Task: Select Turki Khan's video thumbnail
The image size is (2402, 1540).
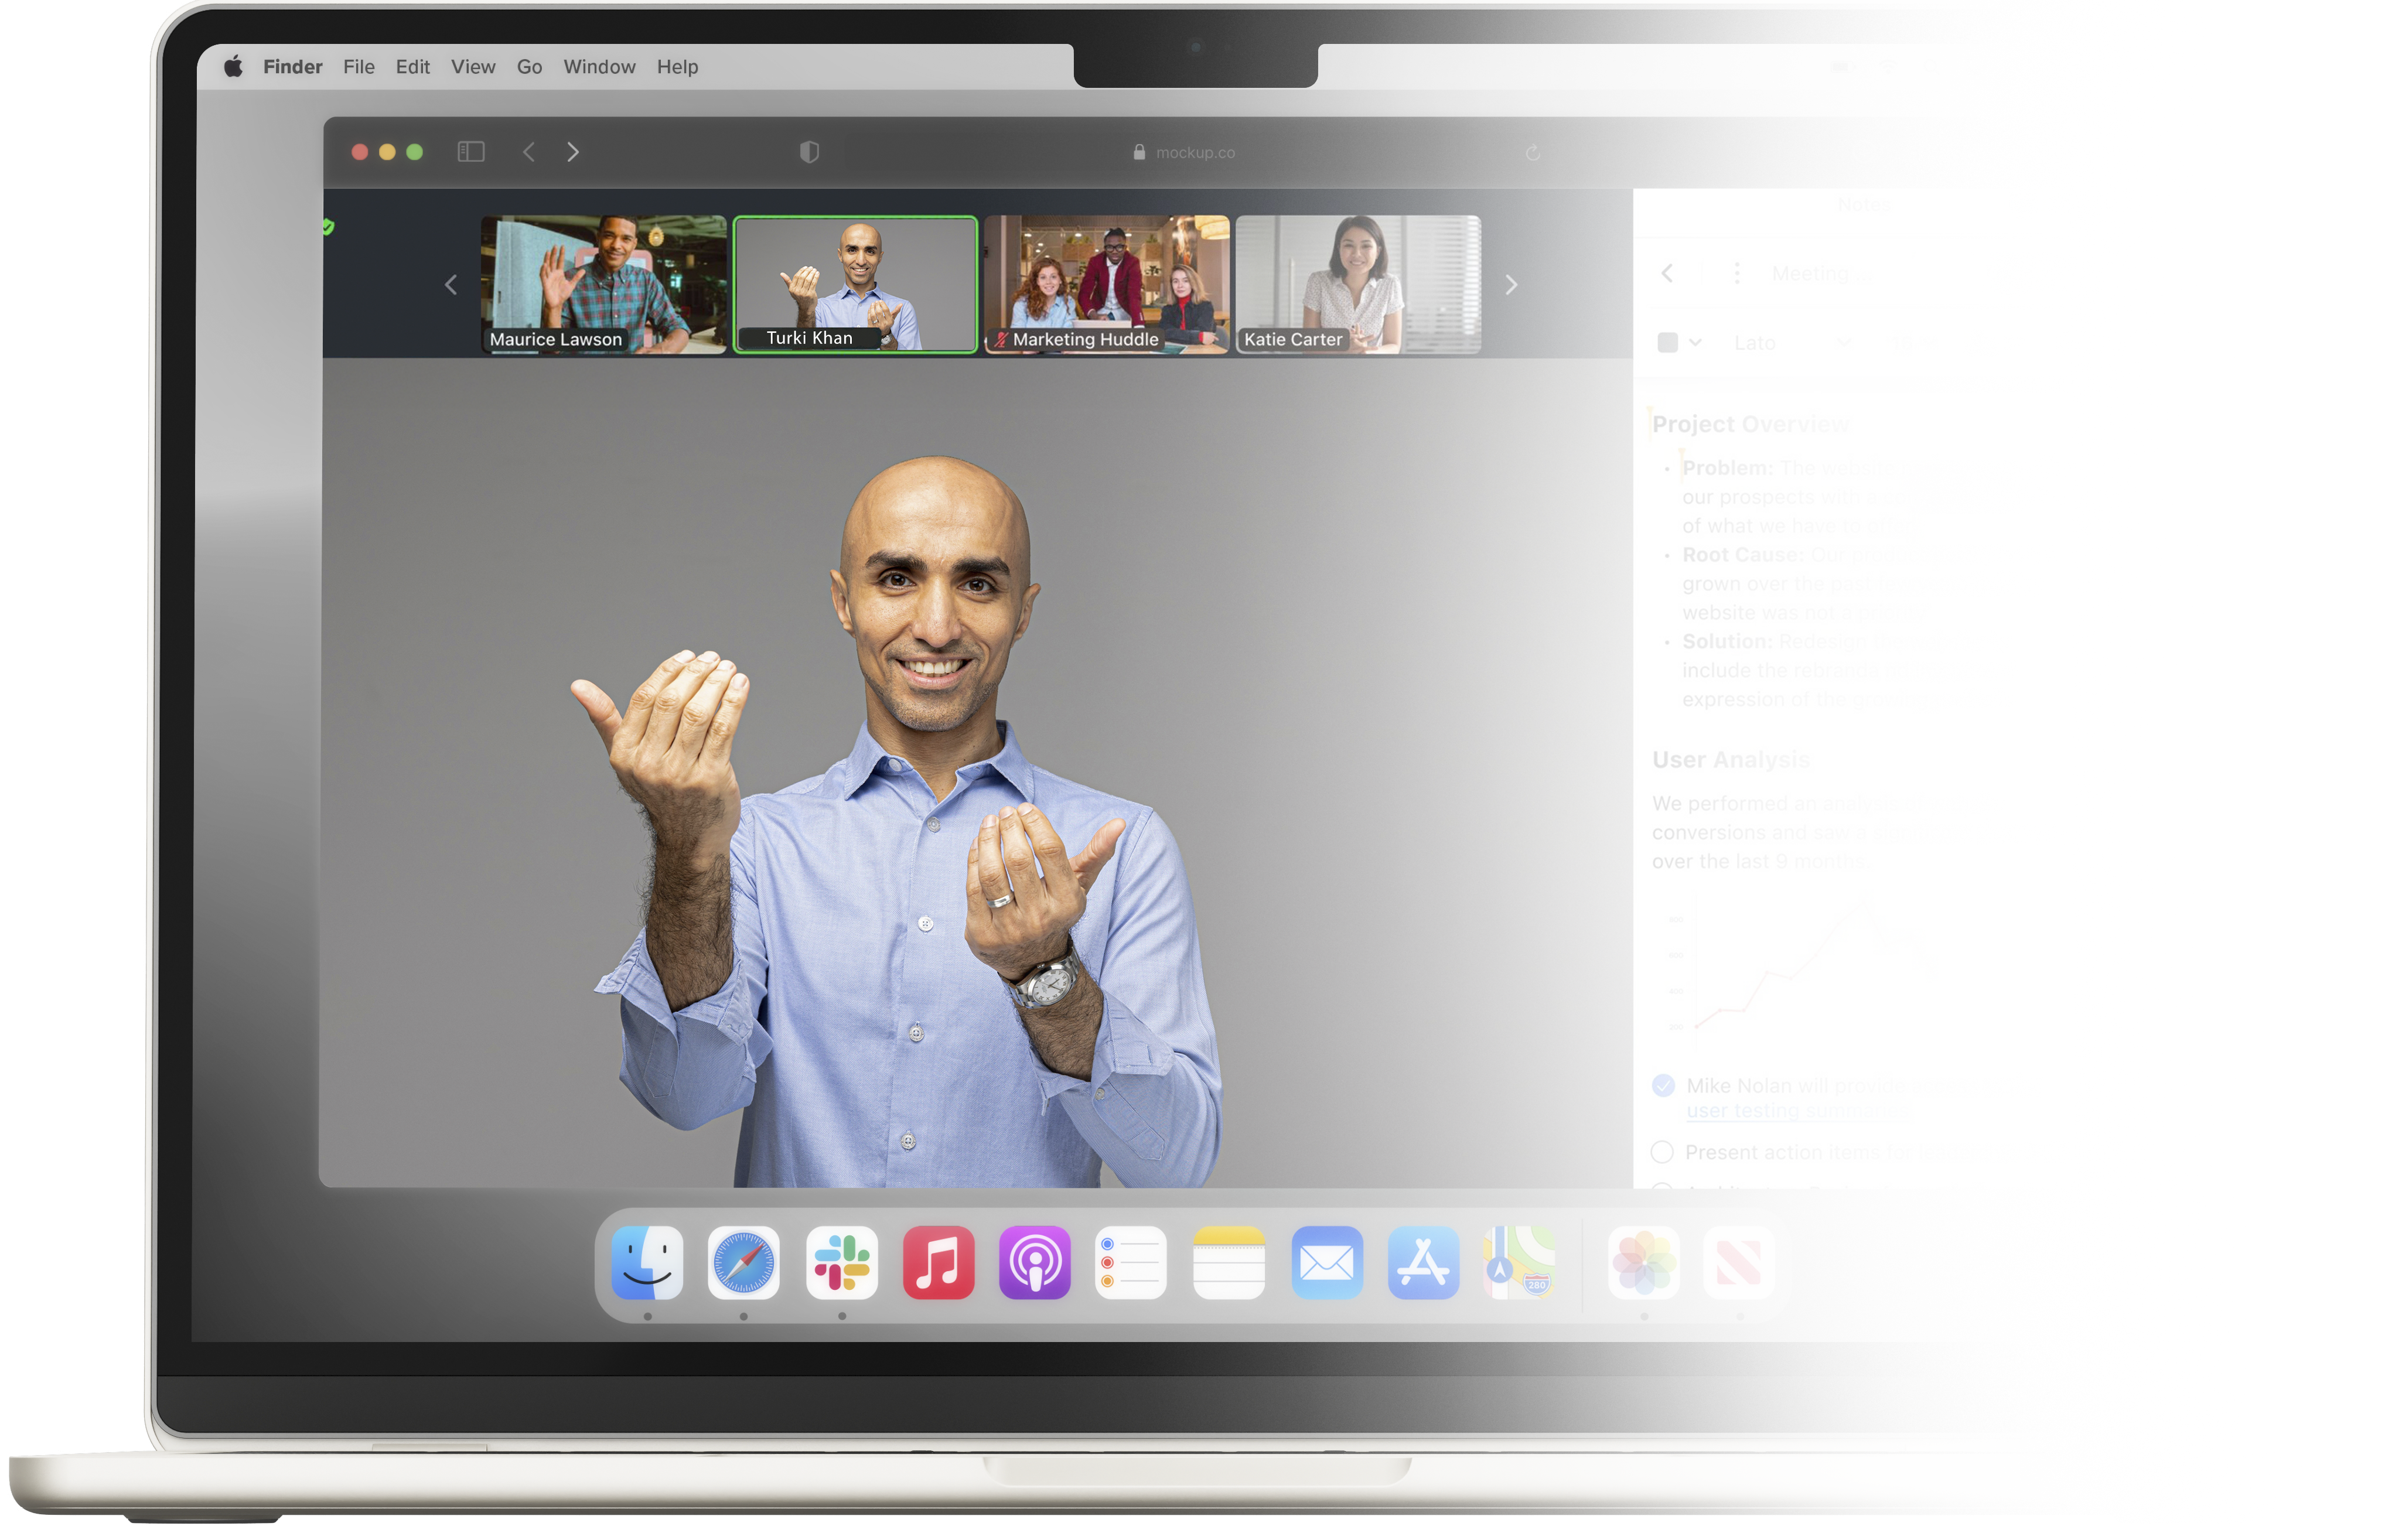Action: 855,285
